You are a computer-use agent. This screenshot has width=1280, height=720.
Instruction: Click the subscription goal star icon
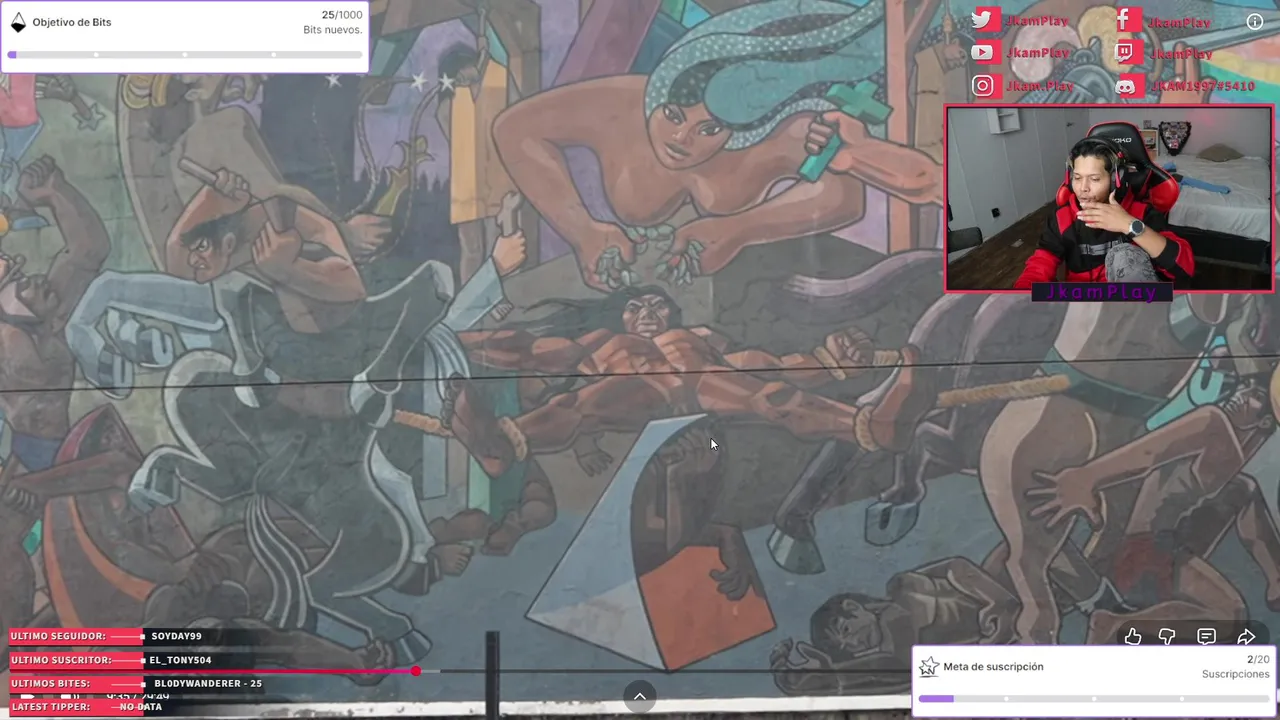click(x=929, y=667)
